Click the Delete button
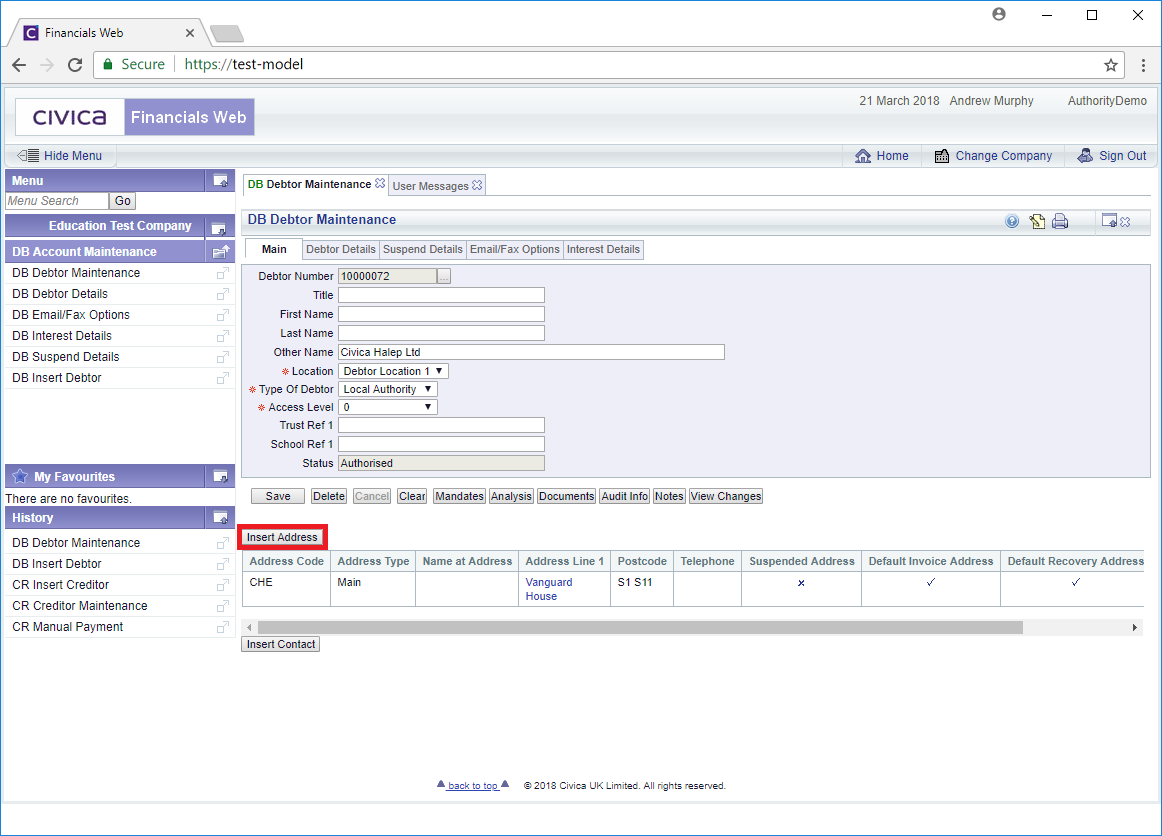The width and height of the screenshot is (1162, 836). click(x=328, y=496)
